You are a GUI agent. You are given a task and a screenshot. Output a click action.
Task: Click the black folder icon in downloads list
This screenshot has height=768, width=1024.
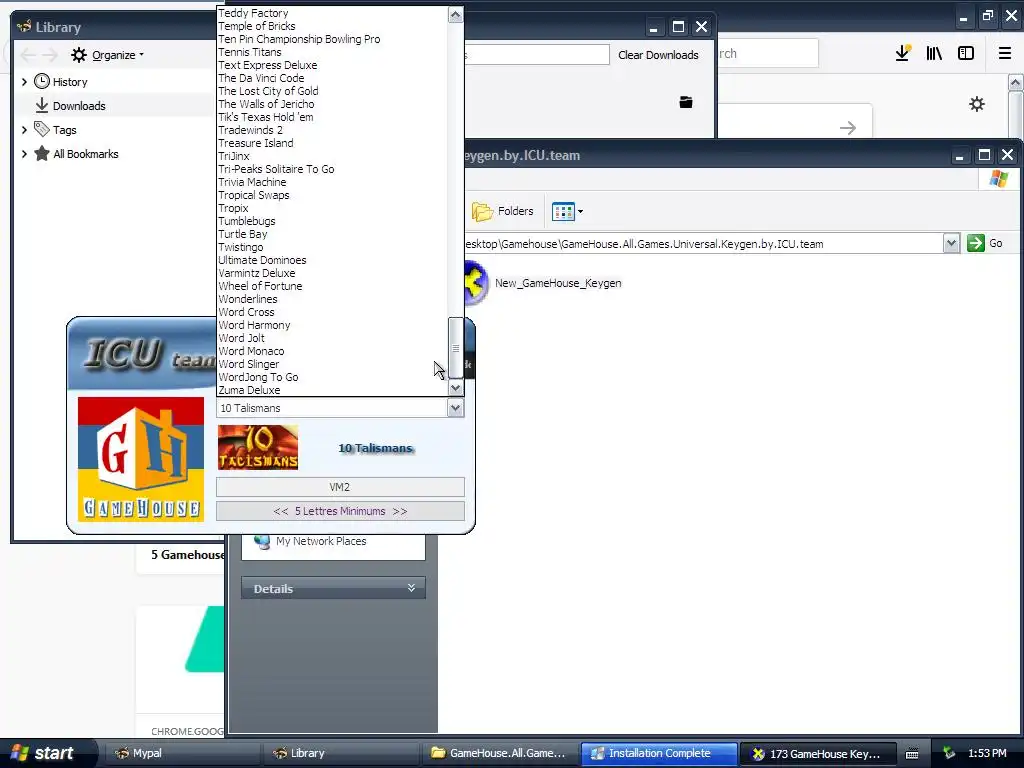(x=686, y=102)
